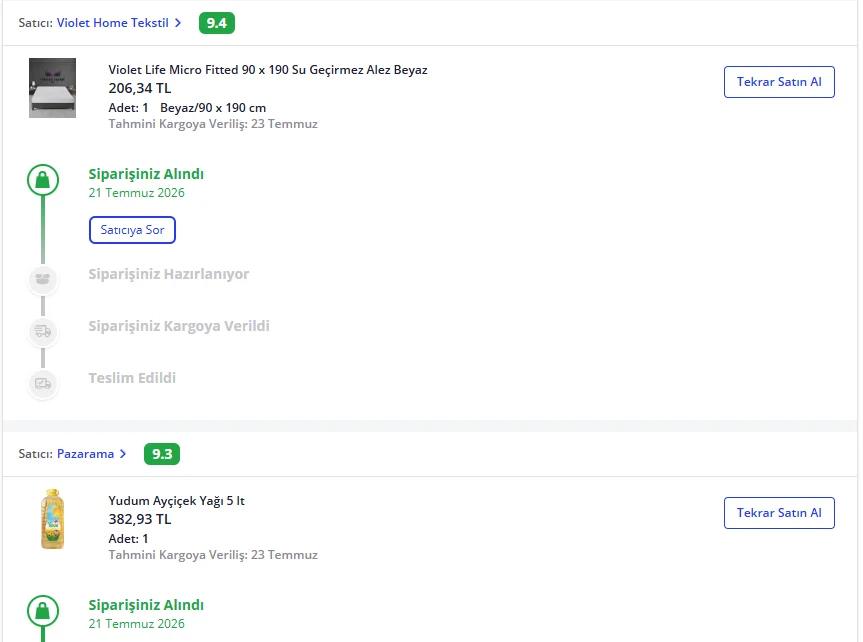Click the green shopping bag order-received icon
Image resolution: width=863 pixels, height=642 pixels.
coord(43,180)
